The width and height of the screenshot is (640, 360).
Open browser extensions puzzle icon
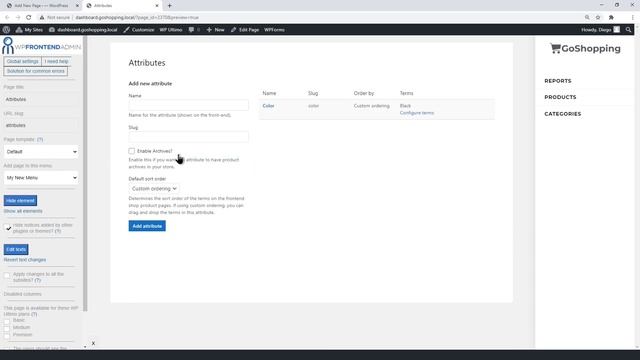611,18
